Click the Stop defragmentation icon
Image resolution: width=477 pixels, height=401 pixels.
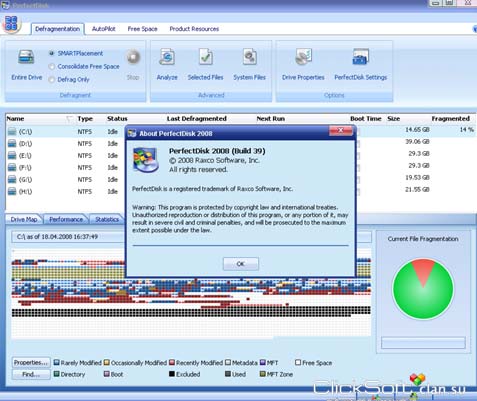coord(134,57)
